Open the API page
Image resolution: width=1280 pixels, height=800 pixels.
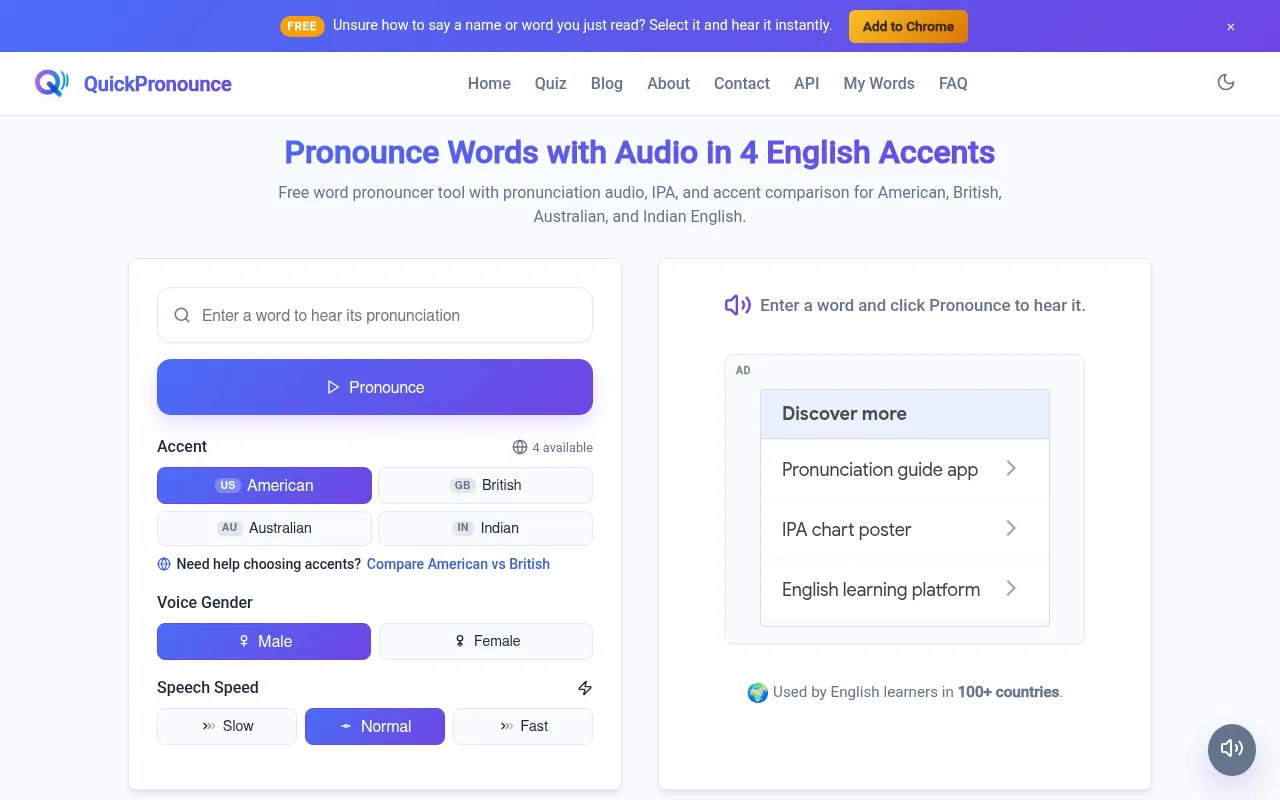tap(807, 84)
